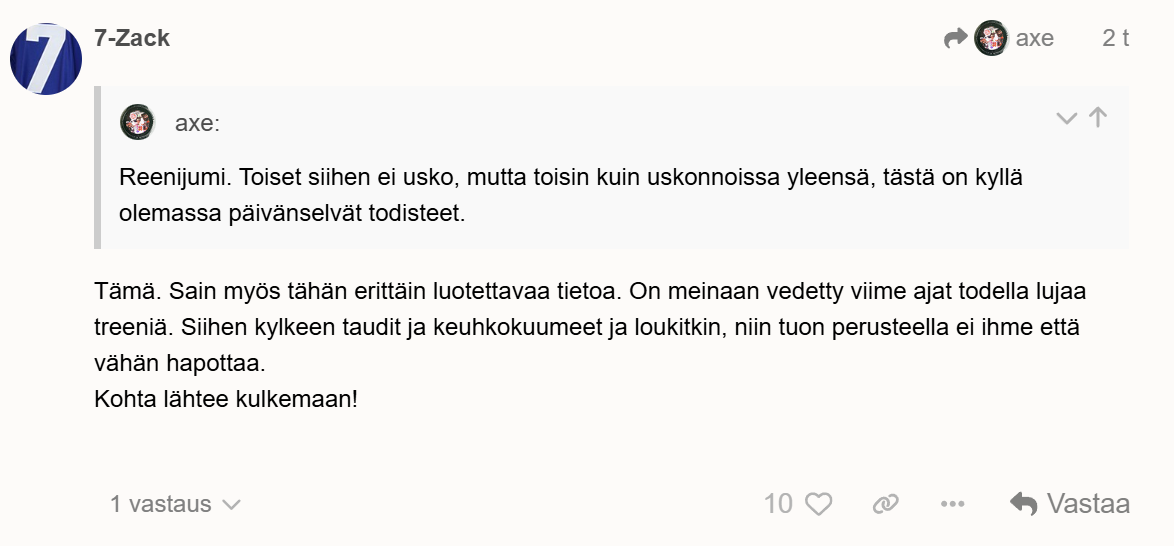Click the chevron next to 1 vastaus

[x=231, y=505]
